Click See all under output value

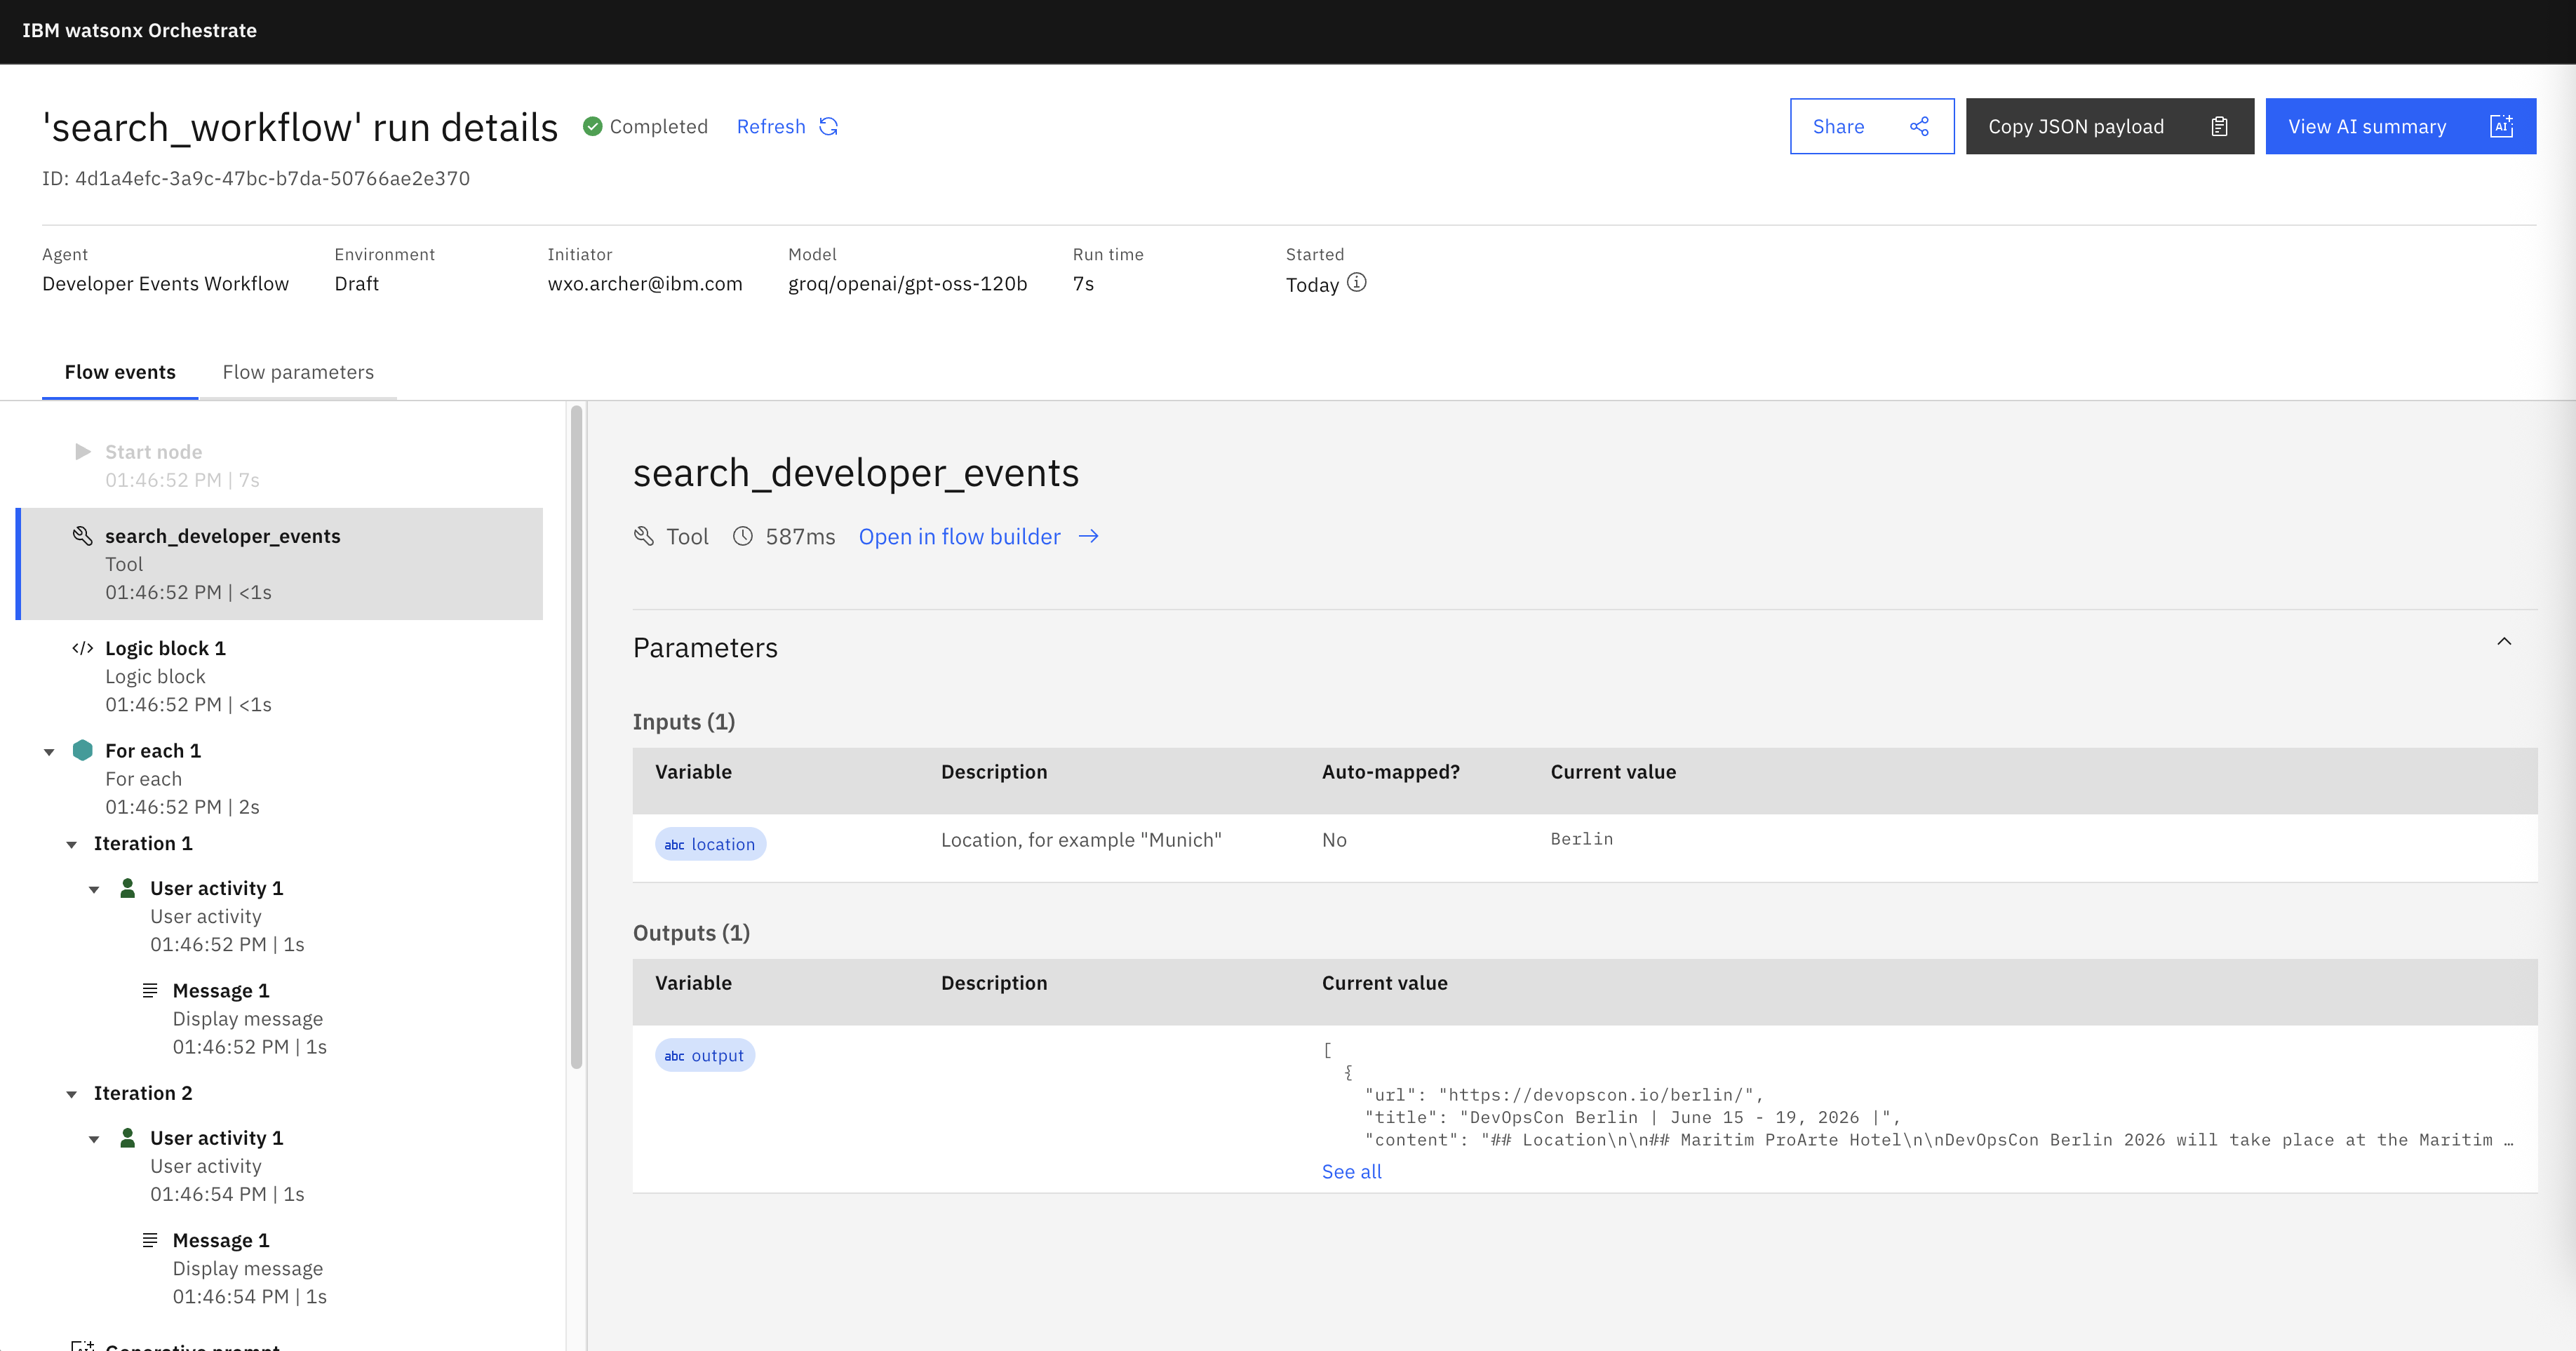coord(1352,1171)
